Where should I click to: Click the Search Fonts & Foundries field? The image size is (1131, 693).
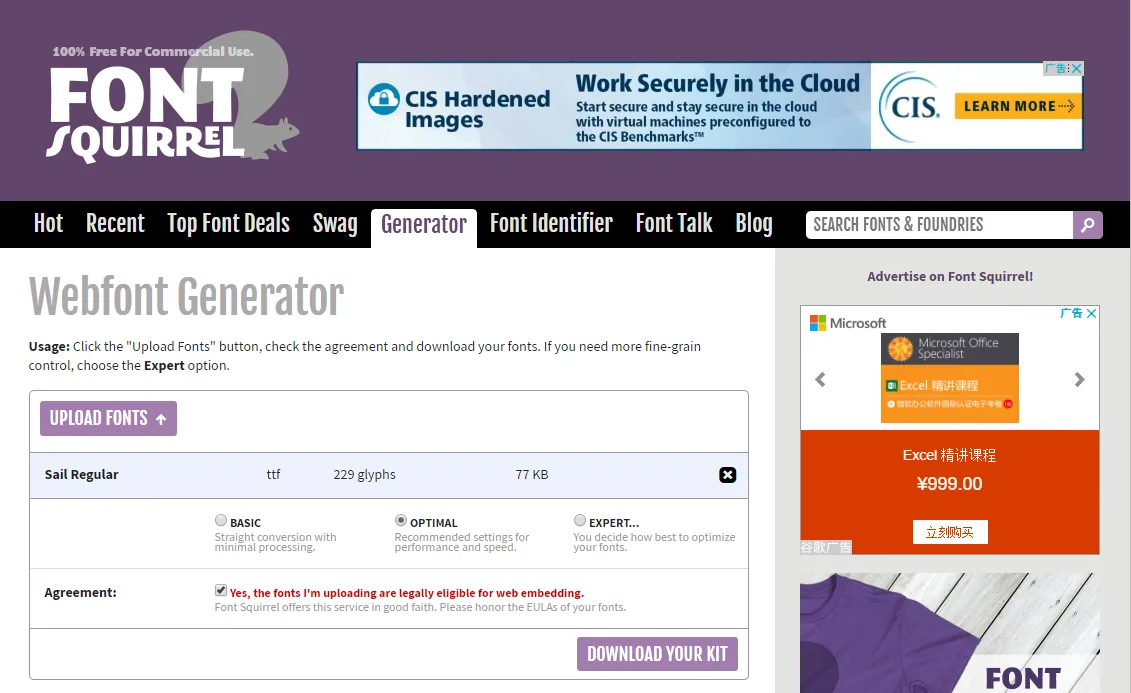coord(939,225)
